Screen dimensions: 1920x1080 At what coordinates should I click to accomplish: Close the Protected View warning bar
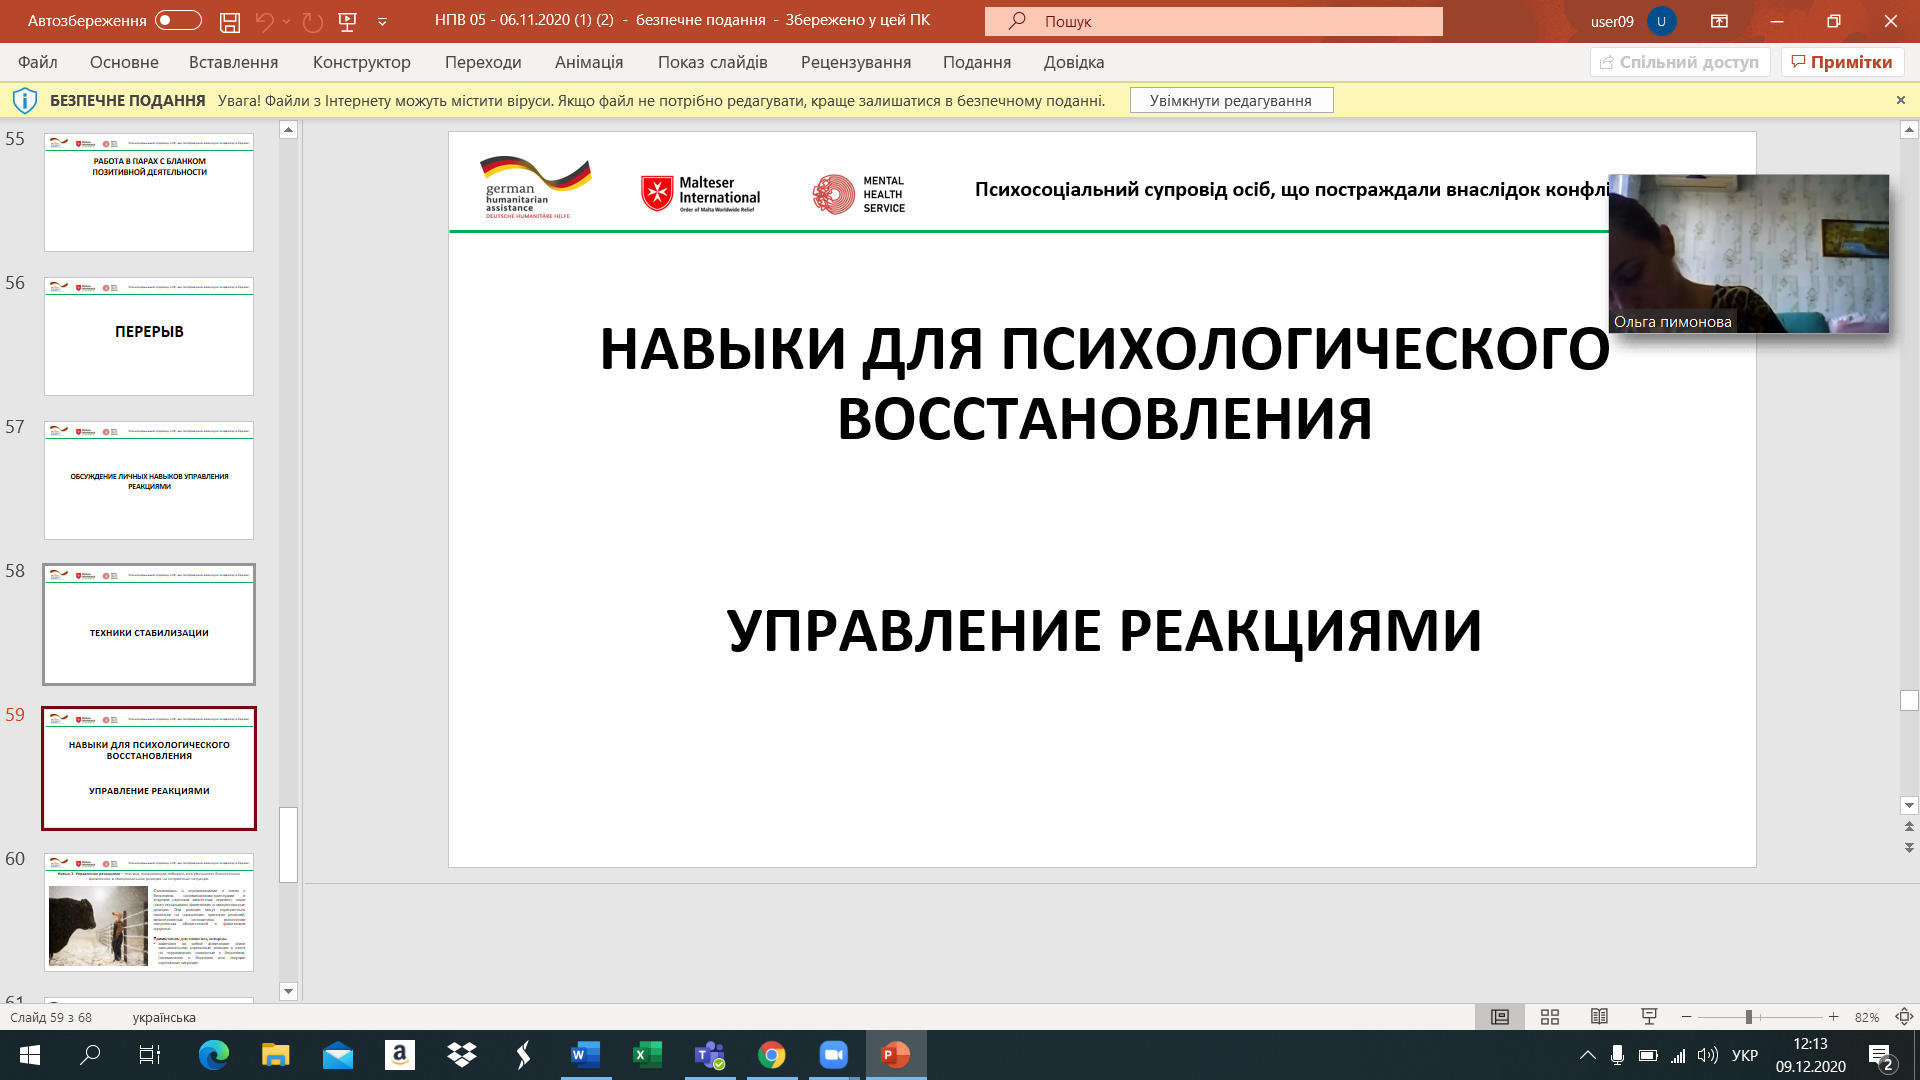(x=1900, y=100)
